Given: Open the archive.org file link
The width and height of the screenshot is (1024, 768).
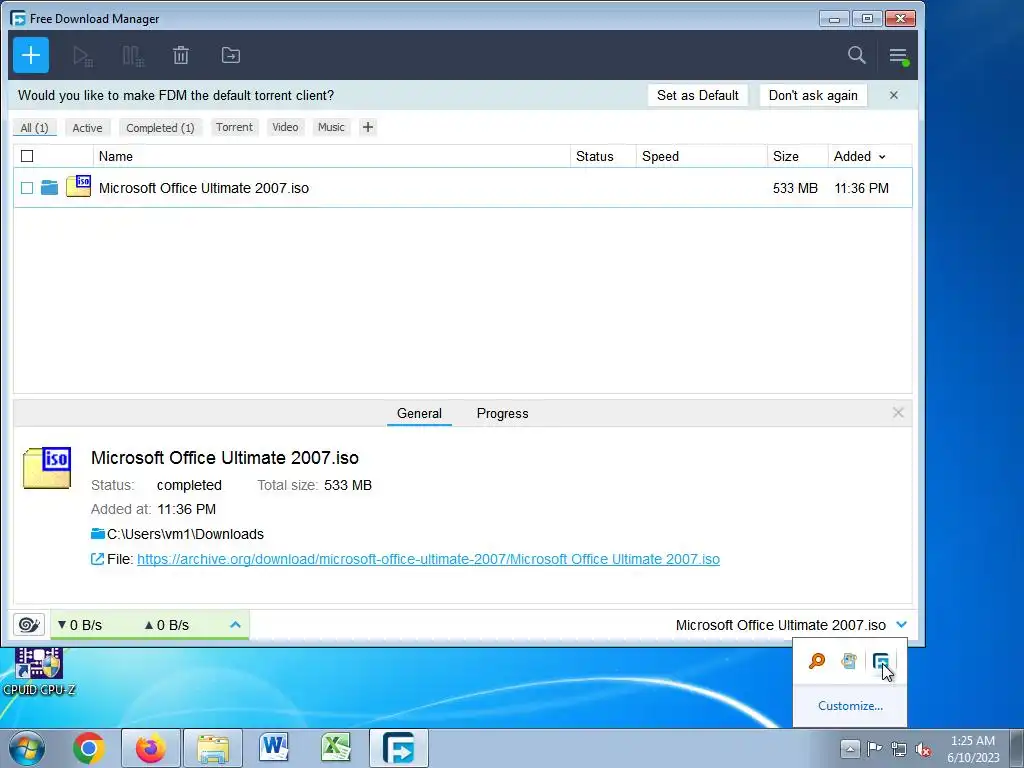Looking at the screenshot, I should pyautogui.click(x=428, y=559).
